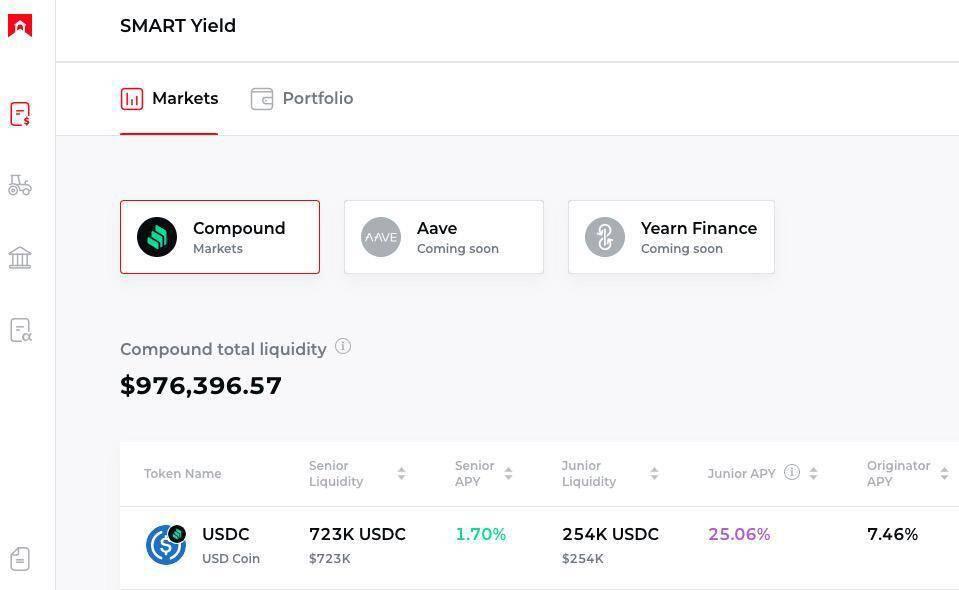Viewport: 959px width, 590px height.
Task: Sort by Originator APY column arrows
Action: pyautogui.click(x=944, y=474)
